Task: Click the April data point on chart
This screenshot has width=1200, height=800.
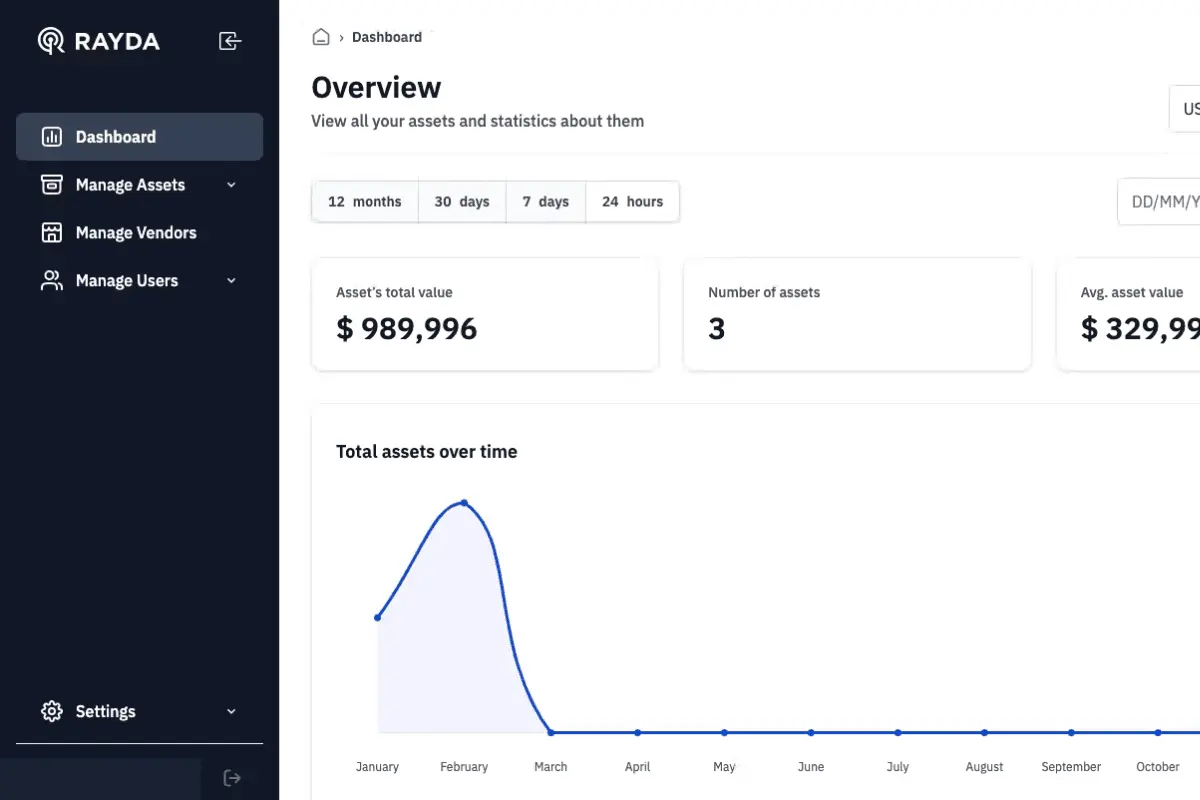Action: [637, 733]
